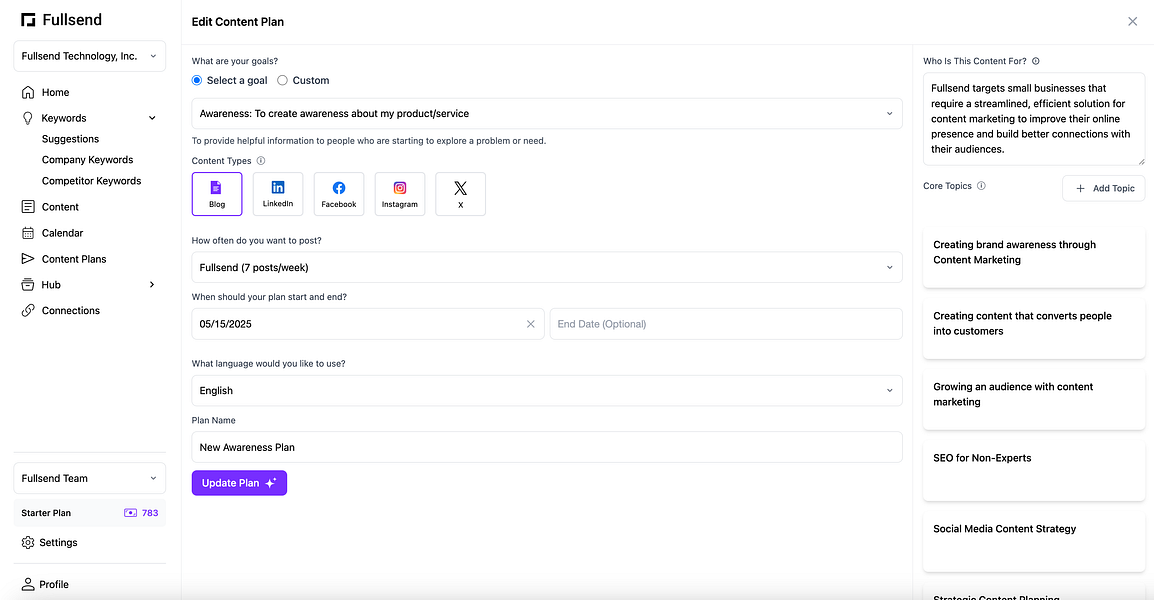Open the Fullsend Team dropdown
The height and width of the screenshot is (600, 1154).
tap(89, 479)
